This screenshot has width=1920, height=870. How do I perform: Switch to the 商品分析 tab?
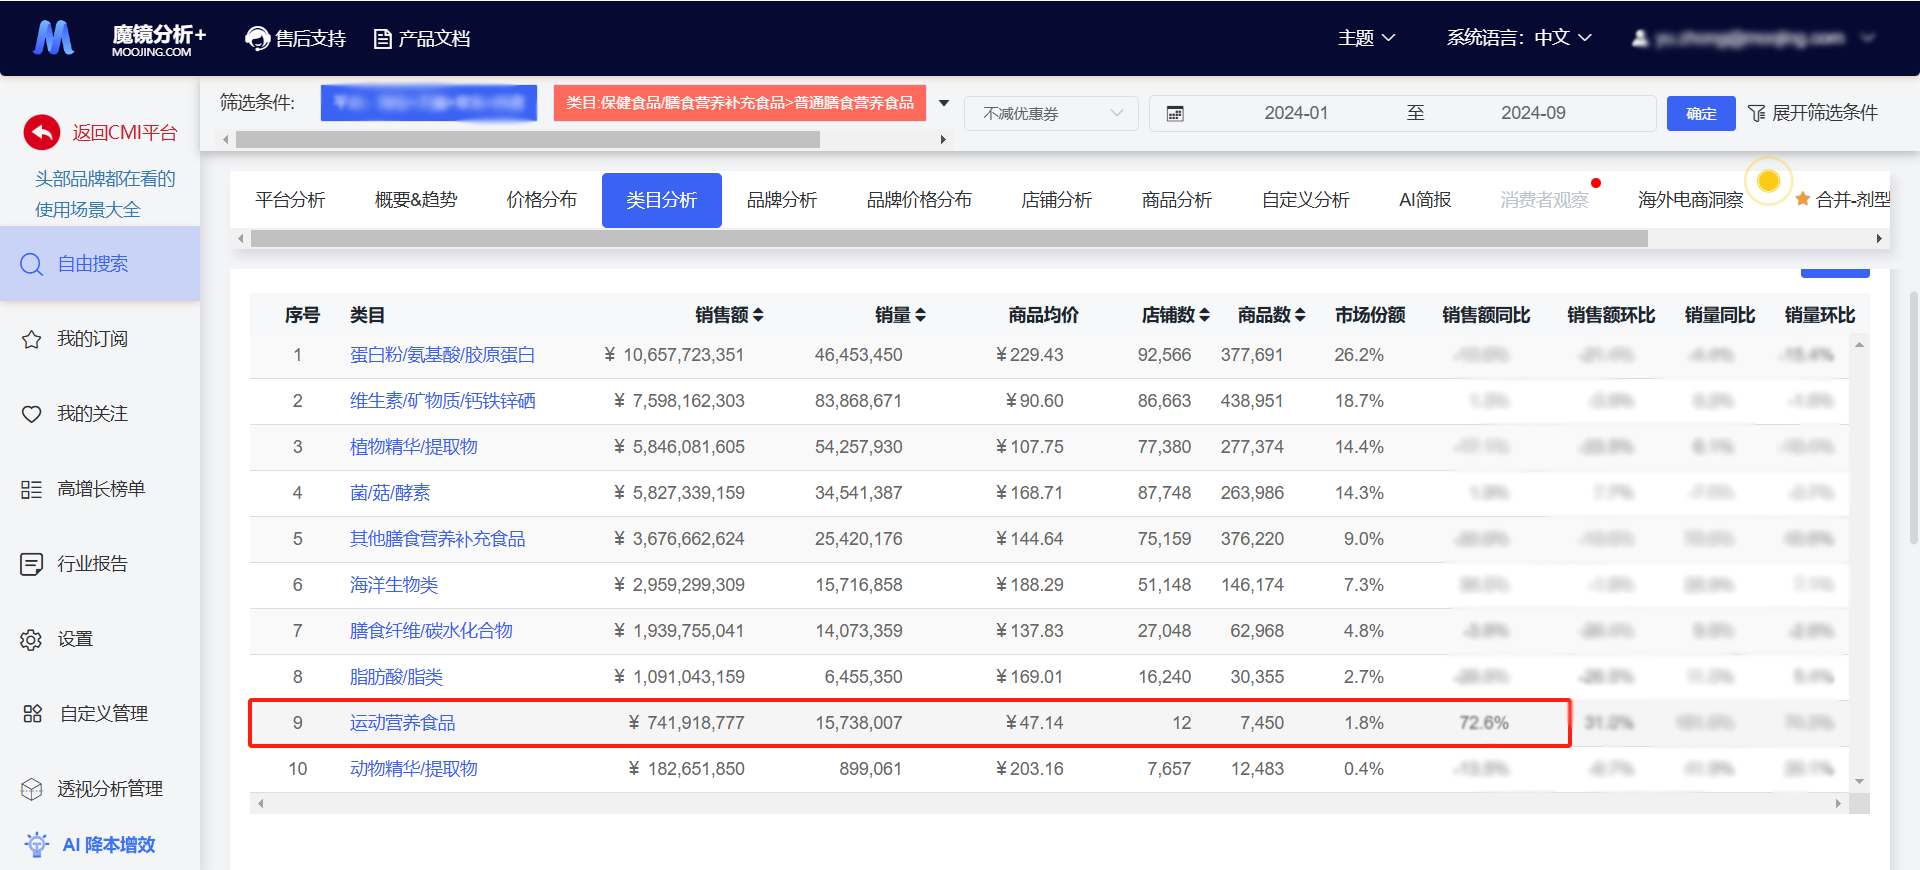pos(1177,200)
